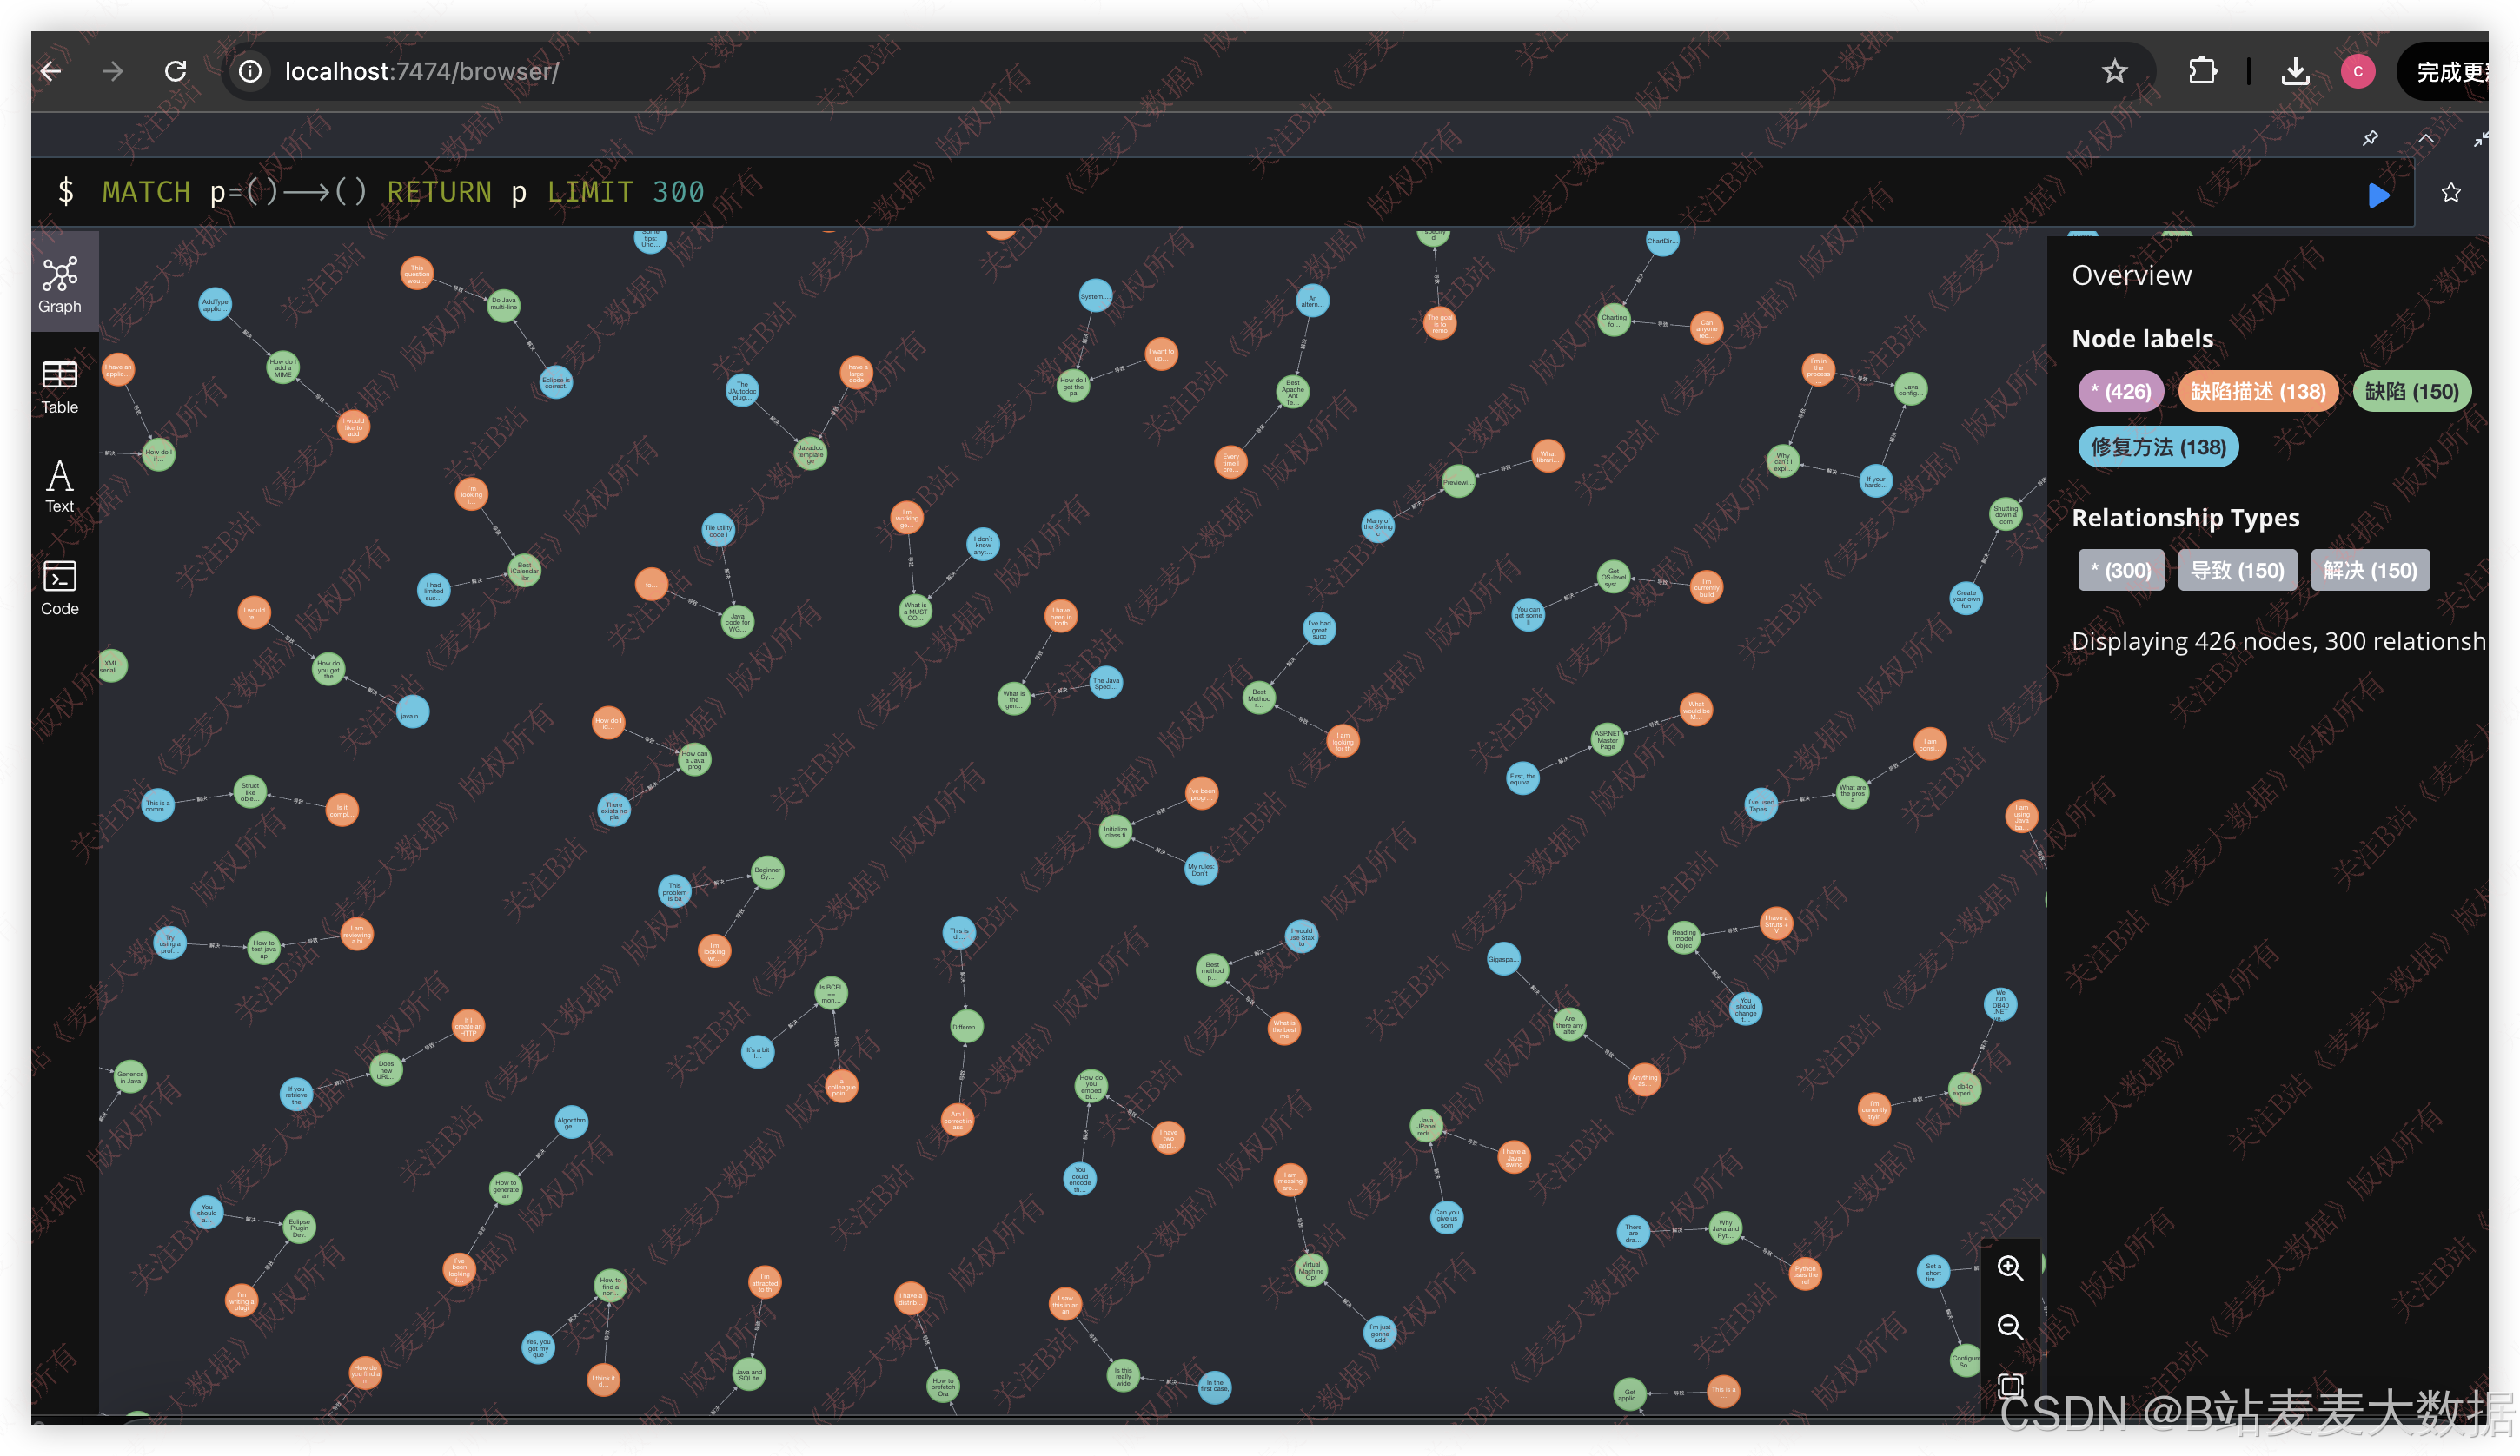This screenshot has width=2520, height=1456.
Task: Pin the result frame
Action: click(x=2370, y=139)
